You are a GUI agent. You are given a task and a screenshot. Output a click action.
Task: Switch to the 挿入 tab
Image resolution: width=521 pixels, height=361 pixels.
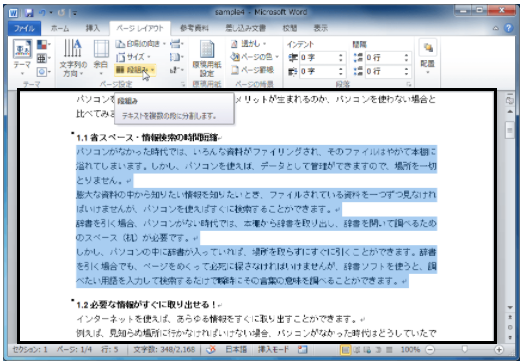click(93, 28)
